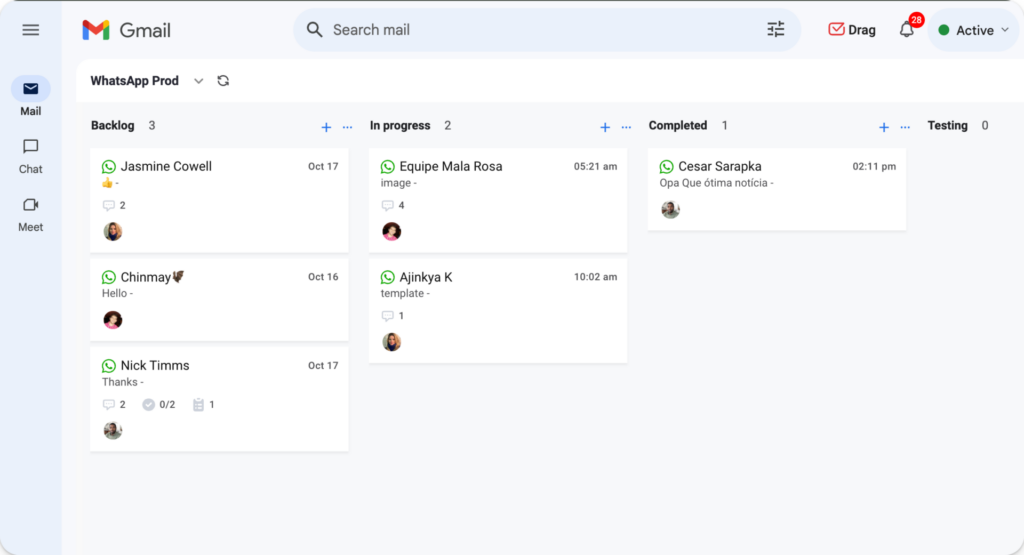Open Completed column more options
The image size is (1024, 555).
tap(905, 127)
